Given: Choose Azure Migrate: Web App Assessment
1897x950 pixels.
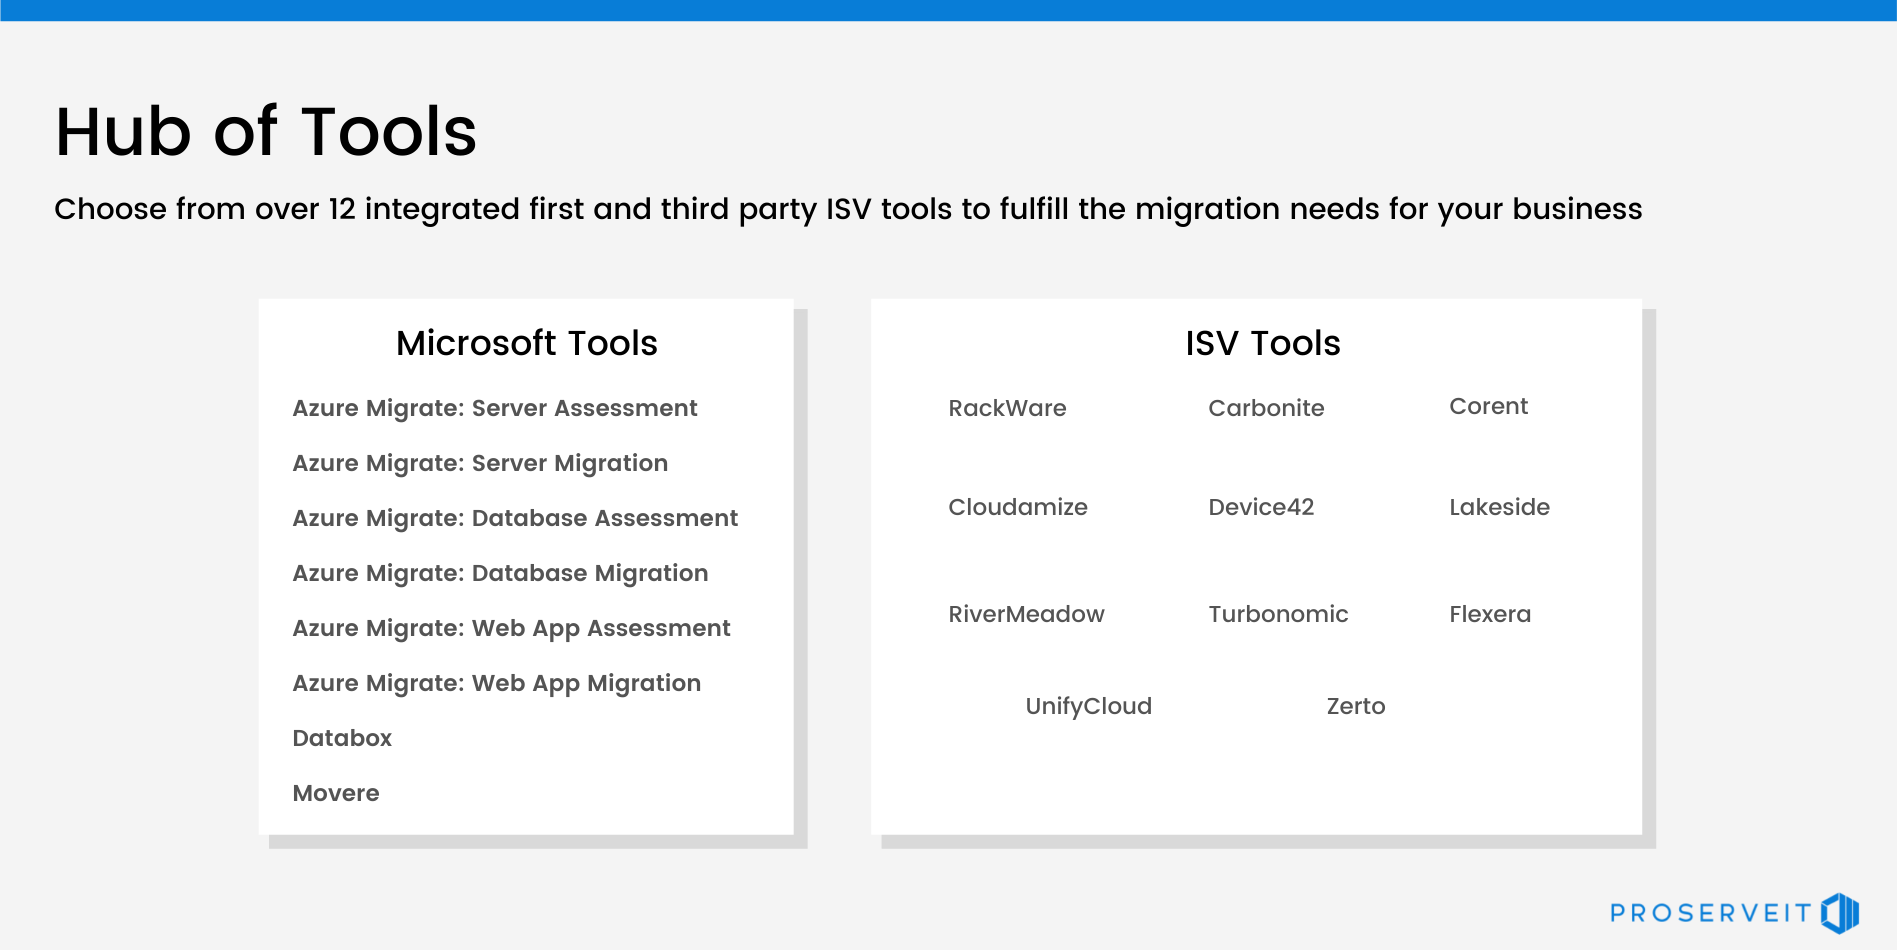Looking at the screenshot, I should 511,628.
